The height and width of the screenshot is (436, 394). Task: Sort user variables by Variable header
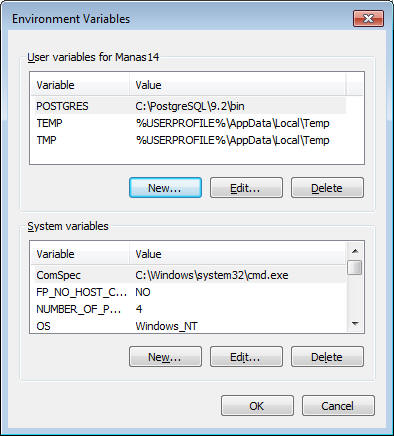(x=80, y=85)
